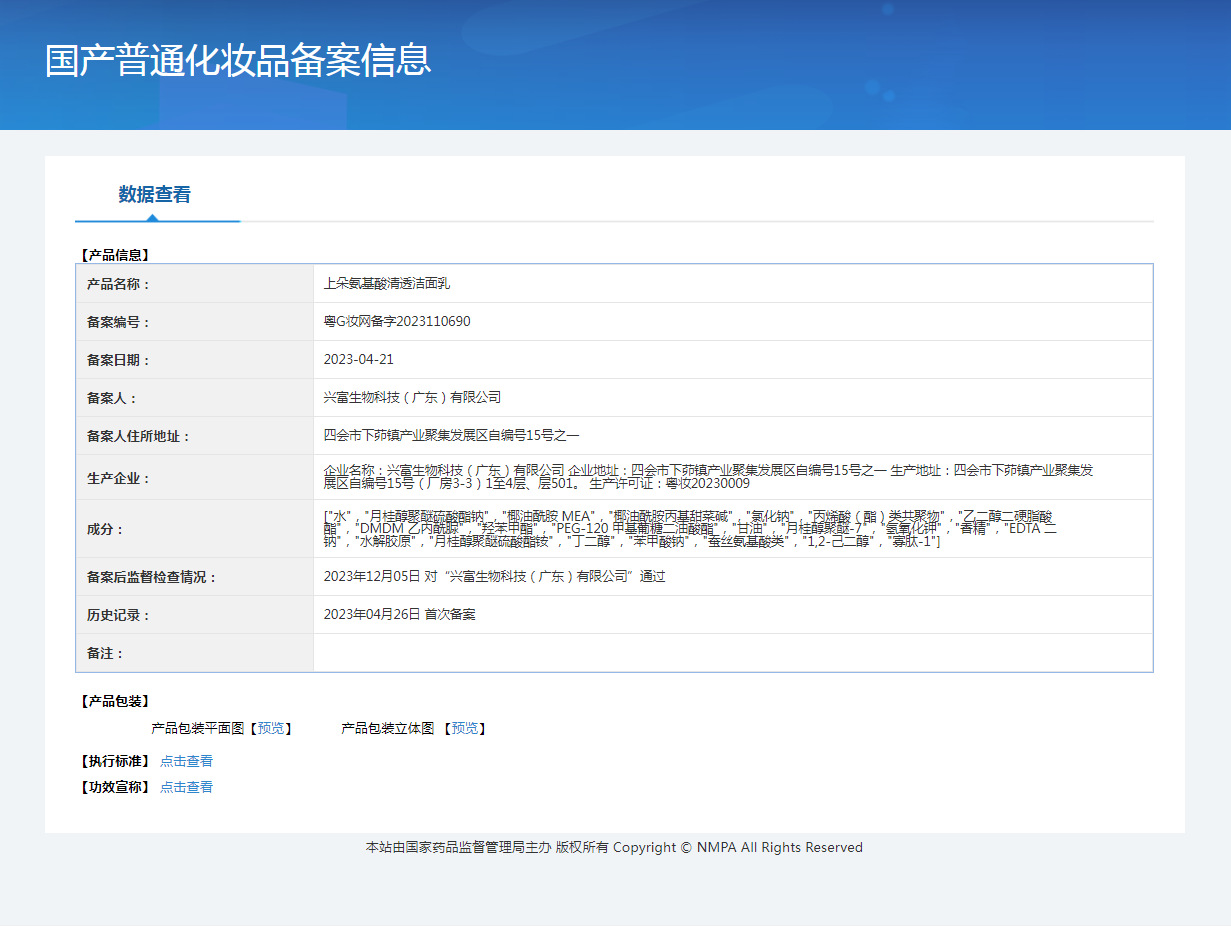Click the NMPA copyright footer text
The image size is (1231, 926).
[614, 847]
